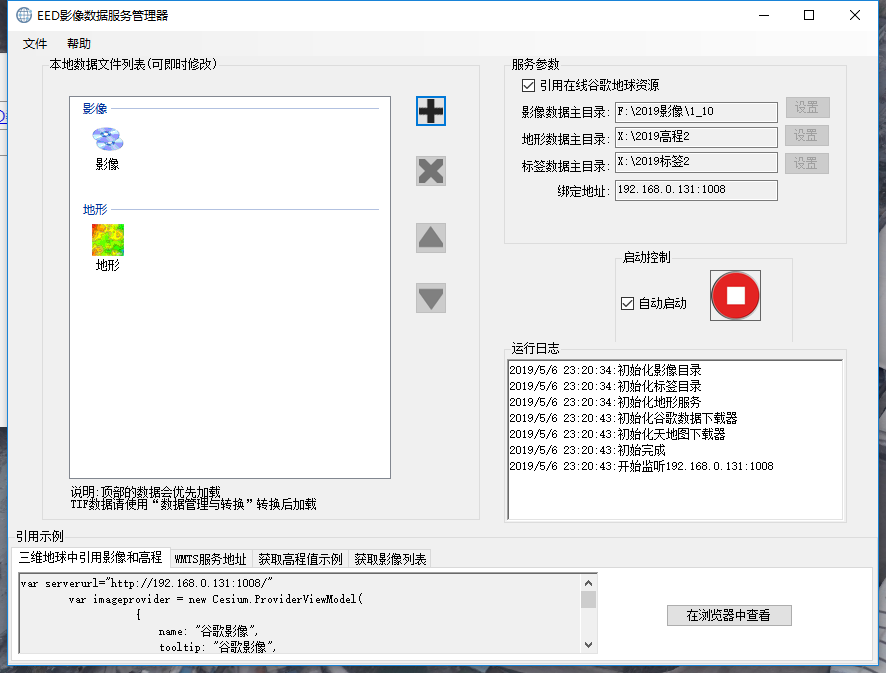
Task: Move item down with the down arrow
Action: pos(431,298)
